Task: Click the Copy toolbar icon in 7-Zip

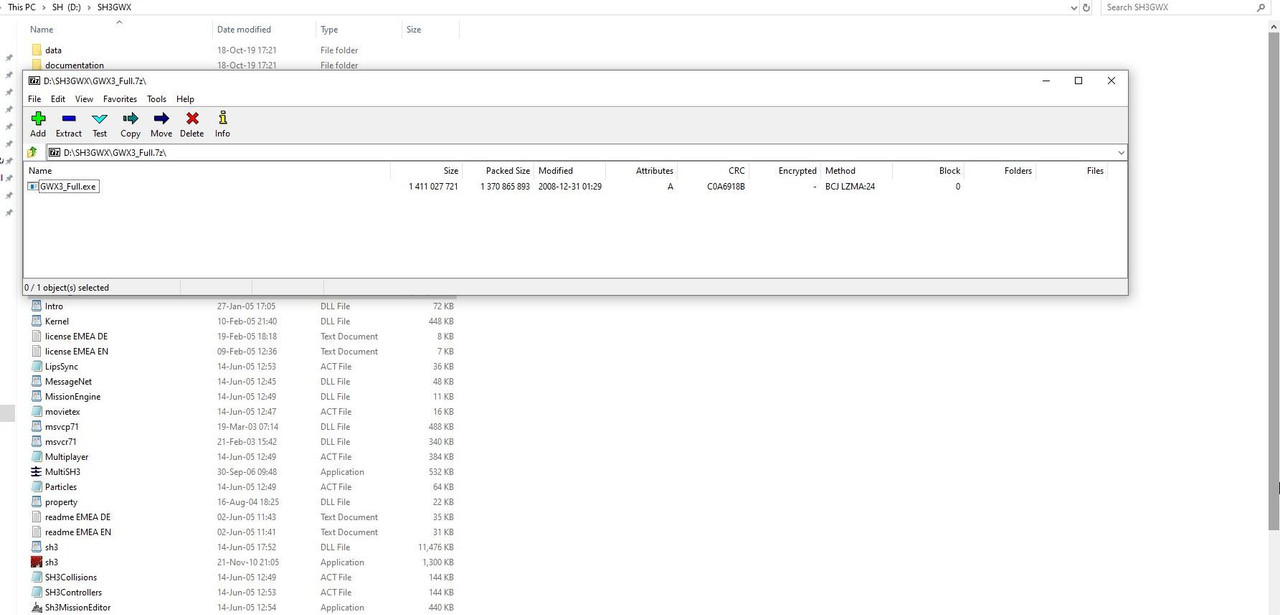Action: point(130,118)
